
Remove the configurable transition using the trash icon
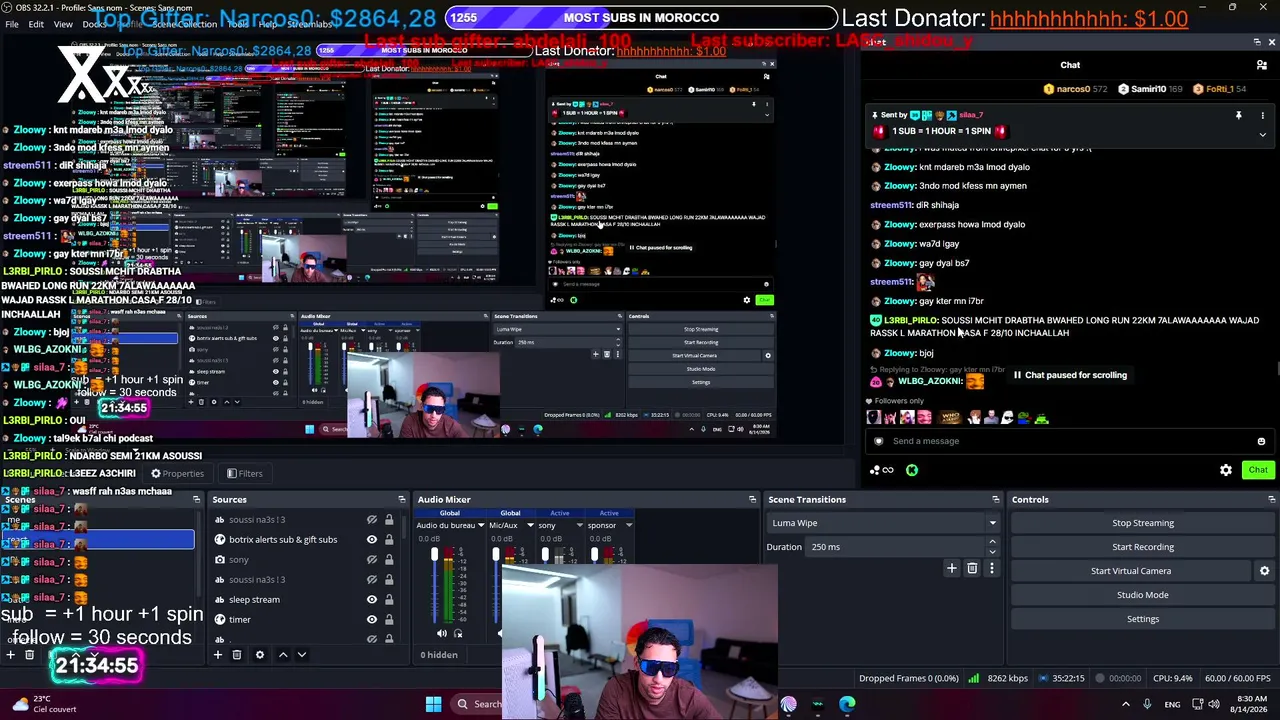tap(972, 569)
